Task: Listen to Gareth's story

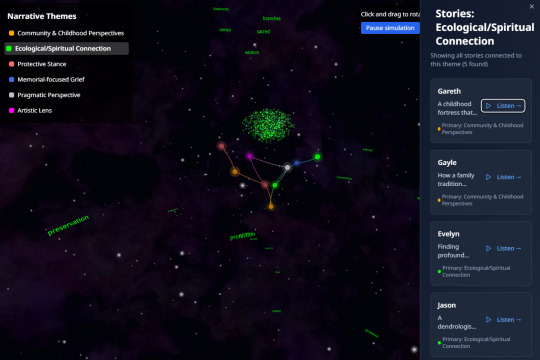Action: pyautogui.click(x=503, y=106)
